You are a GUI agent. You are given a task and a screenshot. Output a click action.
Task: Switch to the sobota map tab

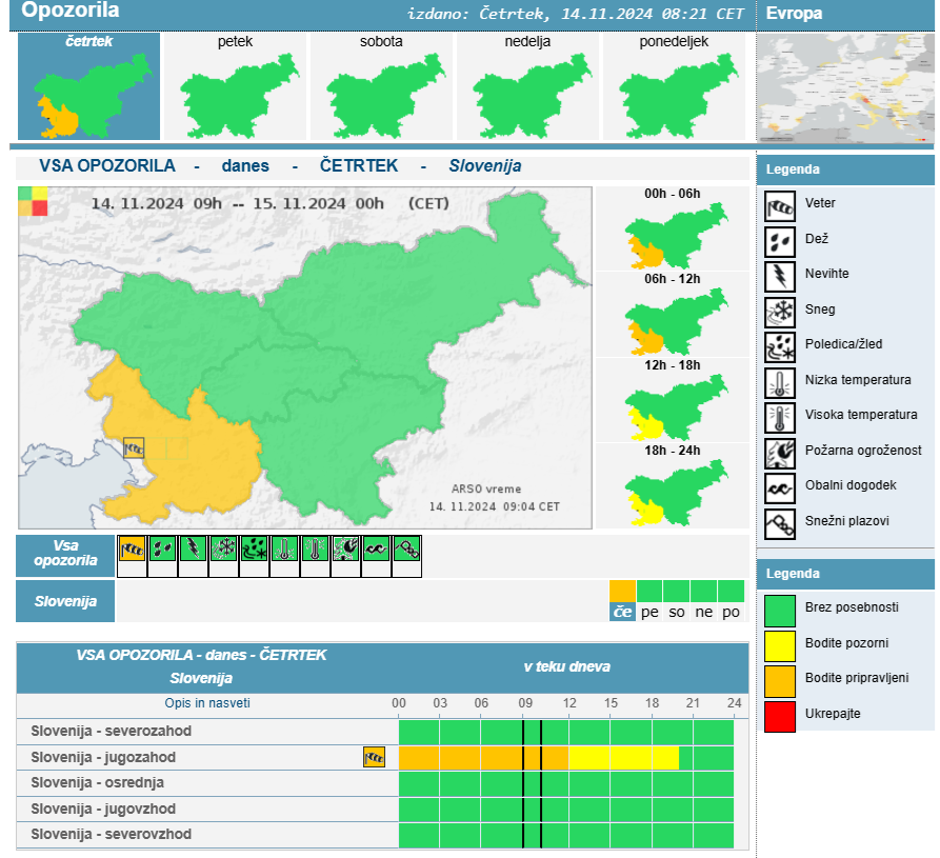(x=381, y=88)
